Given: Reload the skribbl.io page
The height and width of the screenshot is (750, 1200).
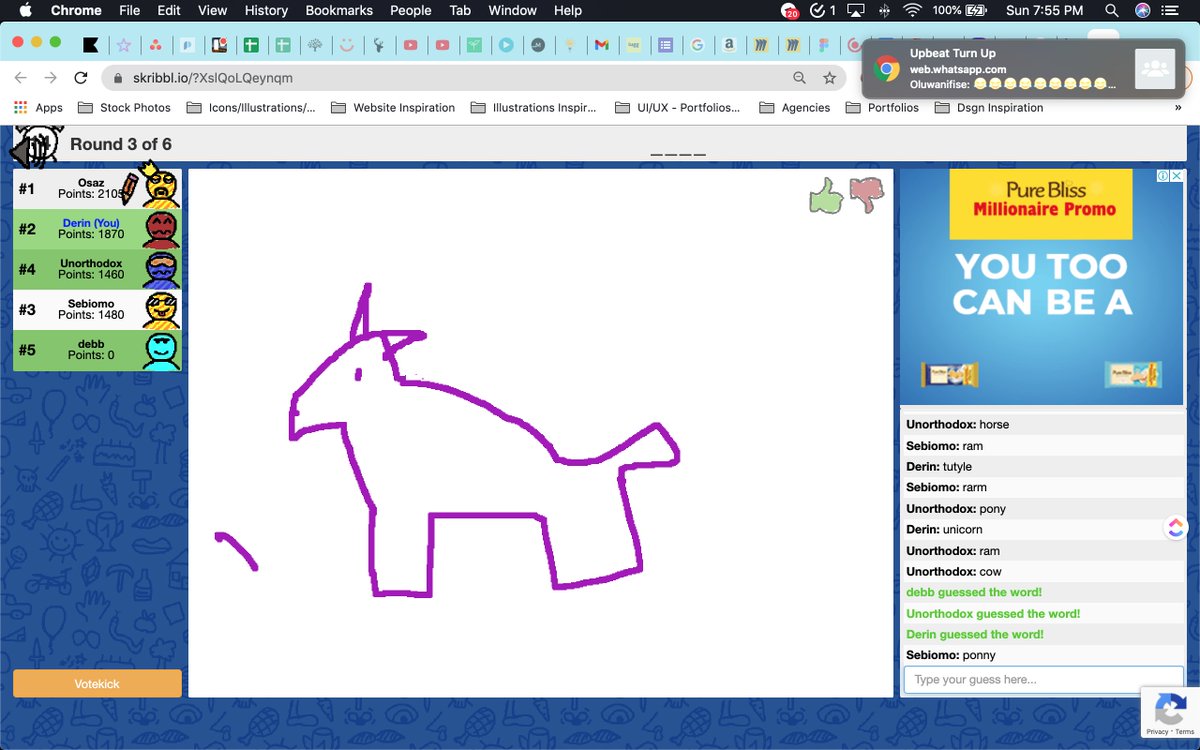Looking at the screenshot, I should [81, 78].
